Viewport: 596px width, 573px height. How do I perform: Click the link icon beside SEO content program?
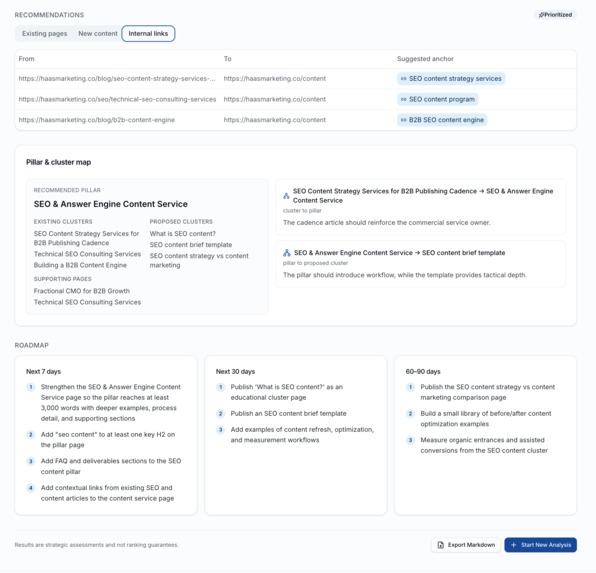click(404, 99)
